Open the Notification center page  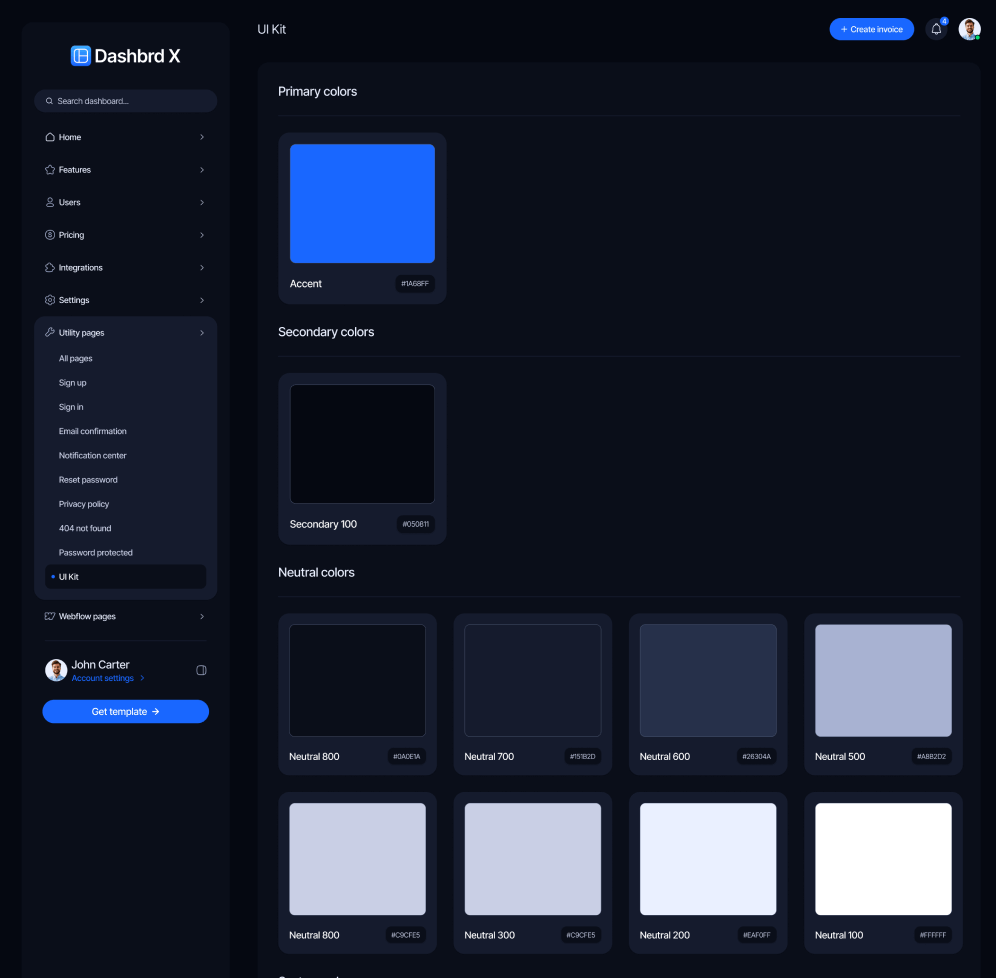click(92, 455)
